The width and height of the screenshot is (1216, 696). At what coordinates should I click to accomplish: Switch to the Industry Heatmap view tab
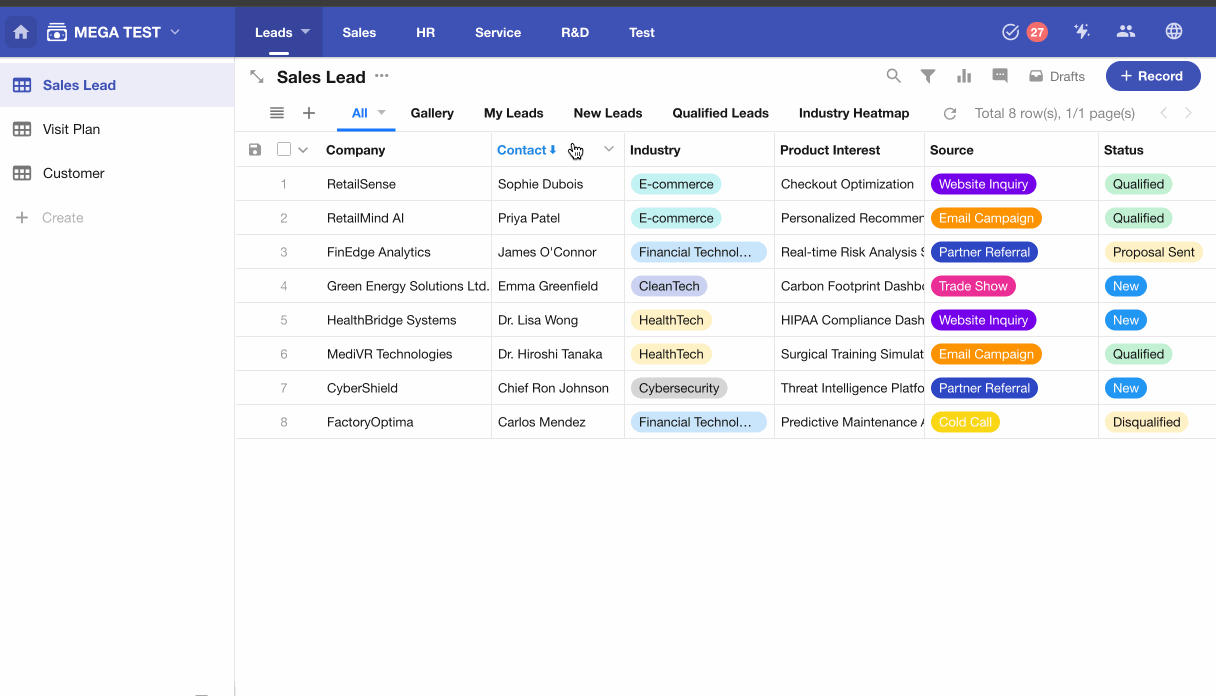point(853,113)
